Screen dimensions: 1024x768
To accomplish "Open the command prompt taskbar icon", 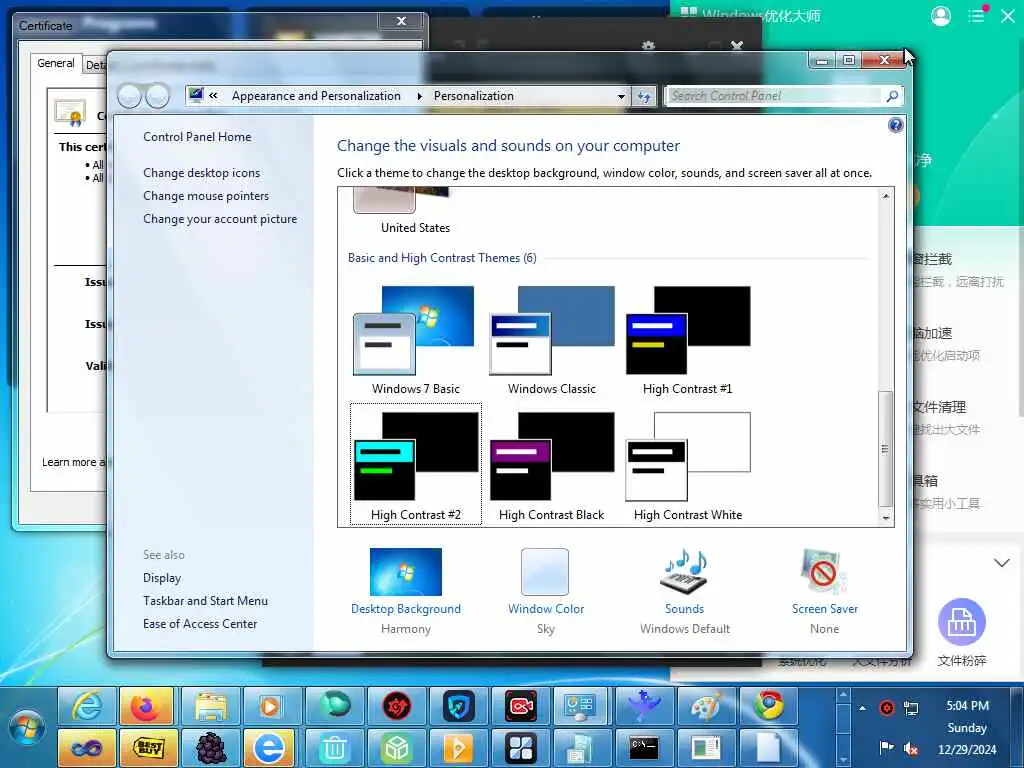I will 644,748.
